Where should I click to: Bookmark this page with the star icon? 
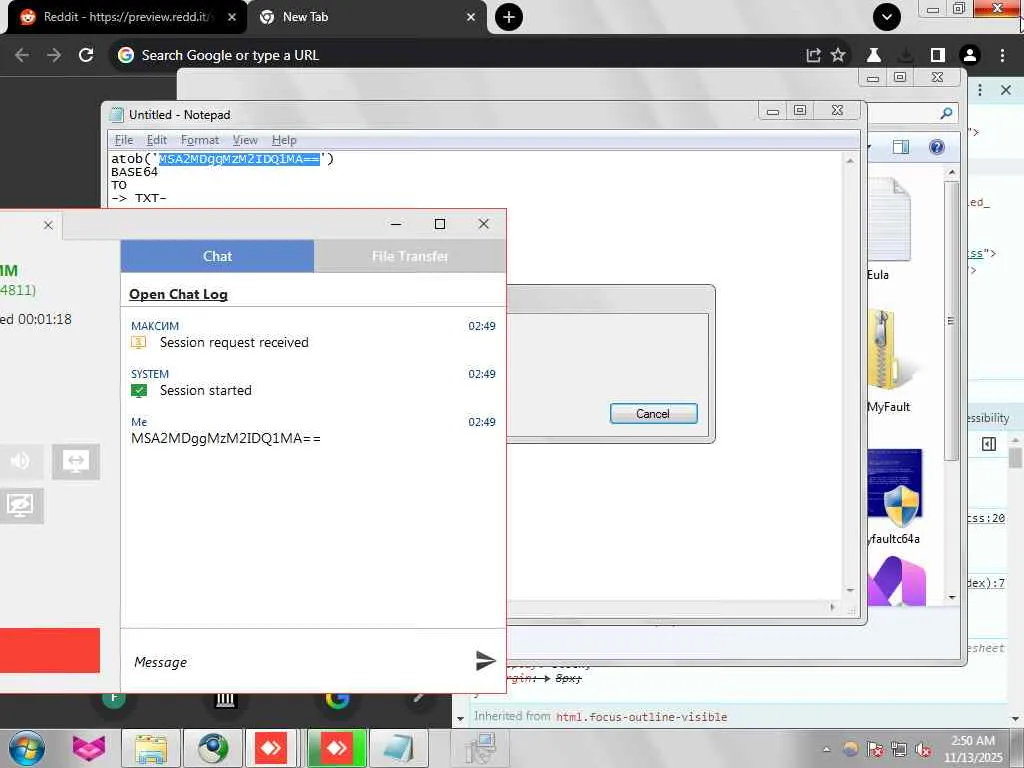[x=838, y=55]
